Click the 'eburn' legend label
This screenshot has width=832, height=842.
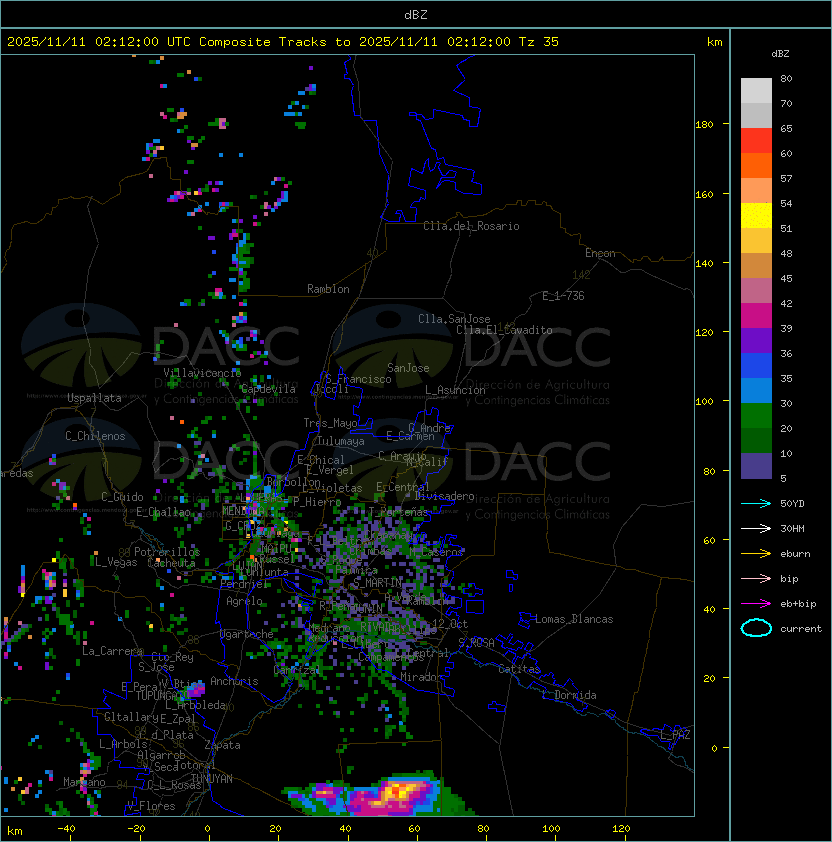[x=795, y=554]
